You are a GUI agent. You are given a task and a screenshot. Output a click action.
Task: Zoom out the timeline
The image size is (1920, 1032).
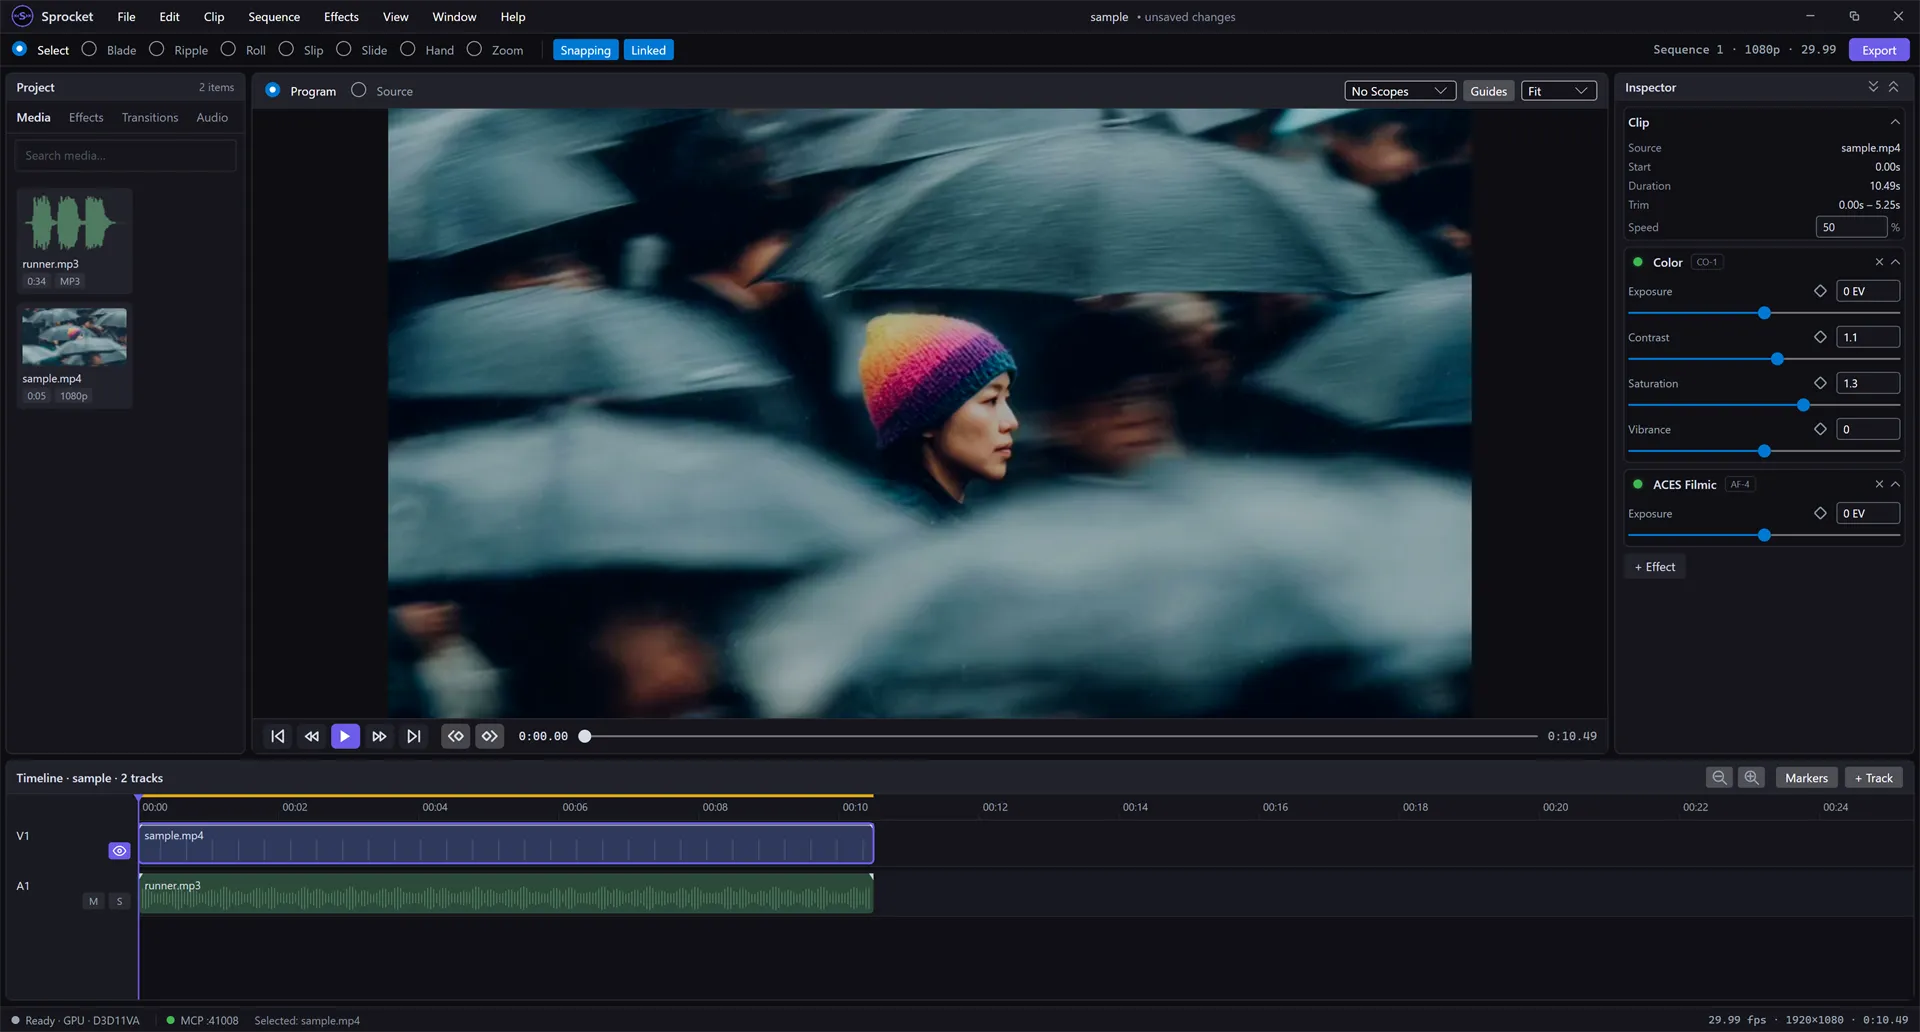click(1719, 778)
